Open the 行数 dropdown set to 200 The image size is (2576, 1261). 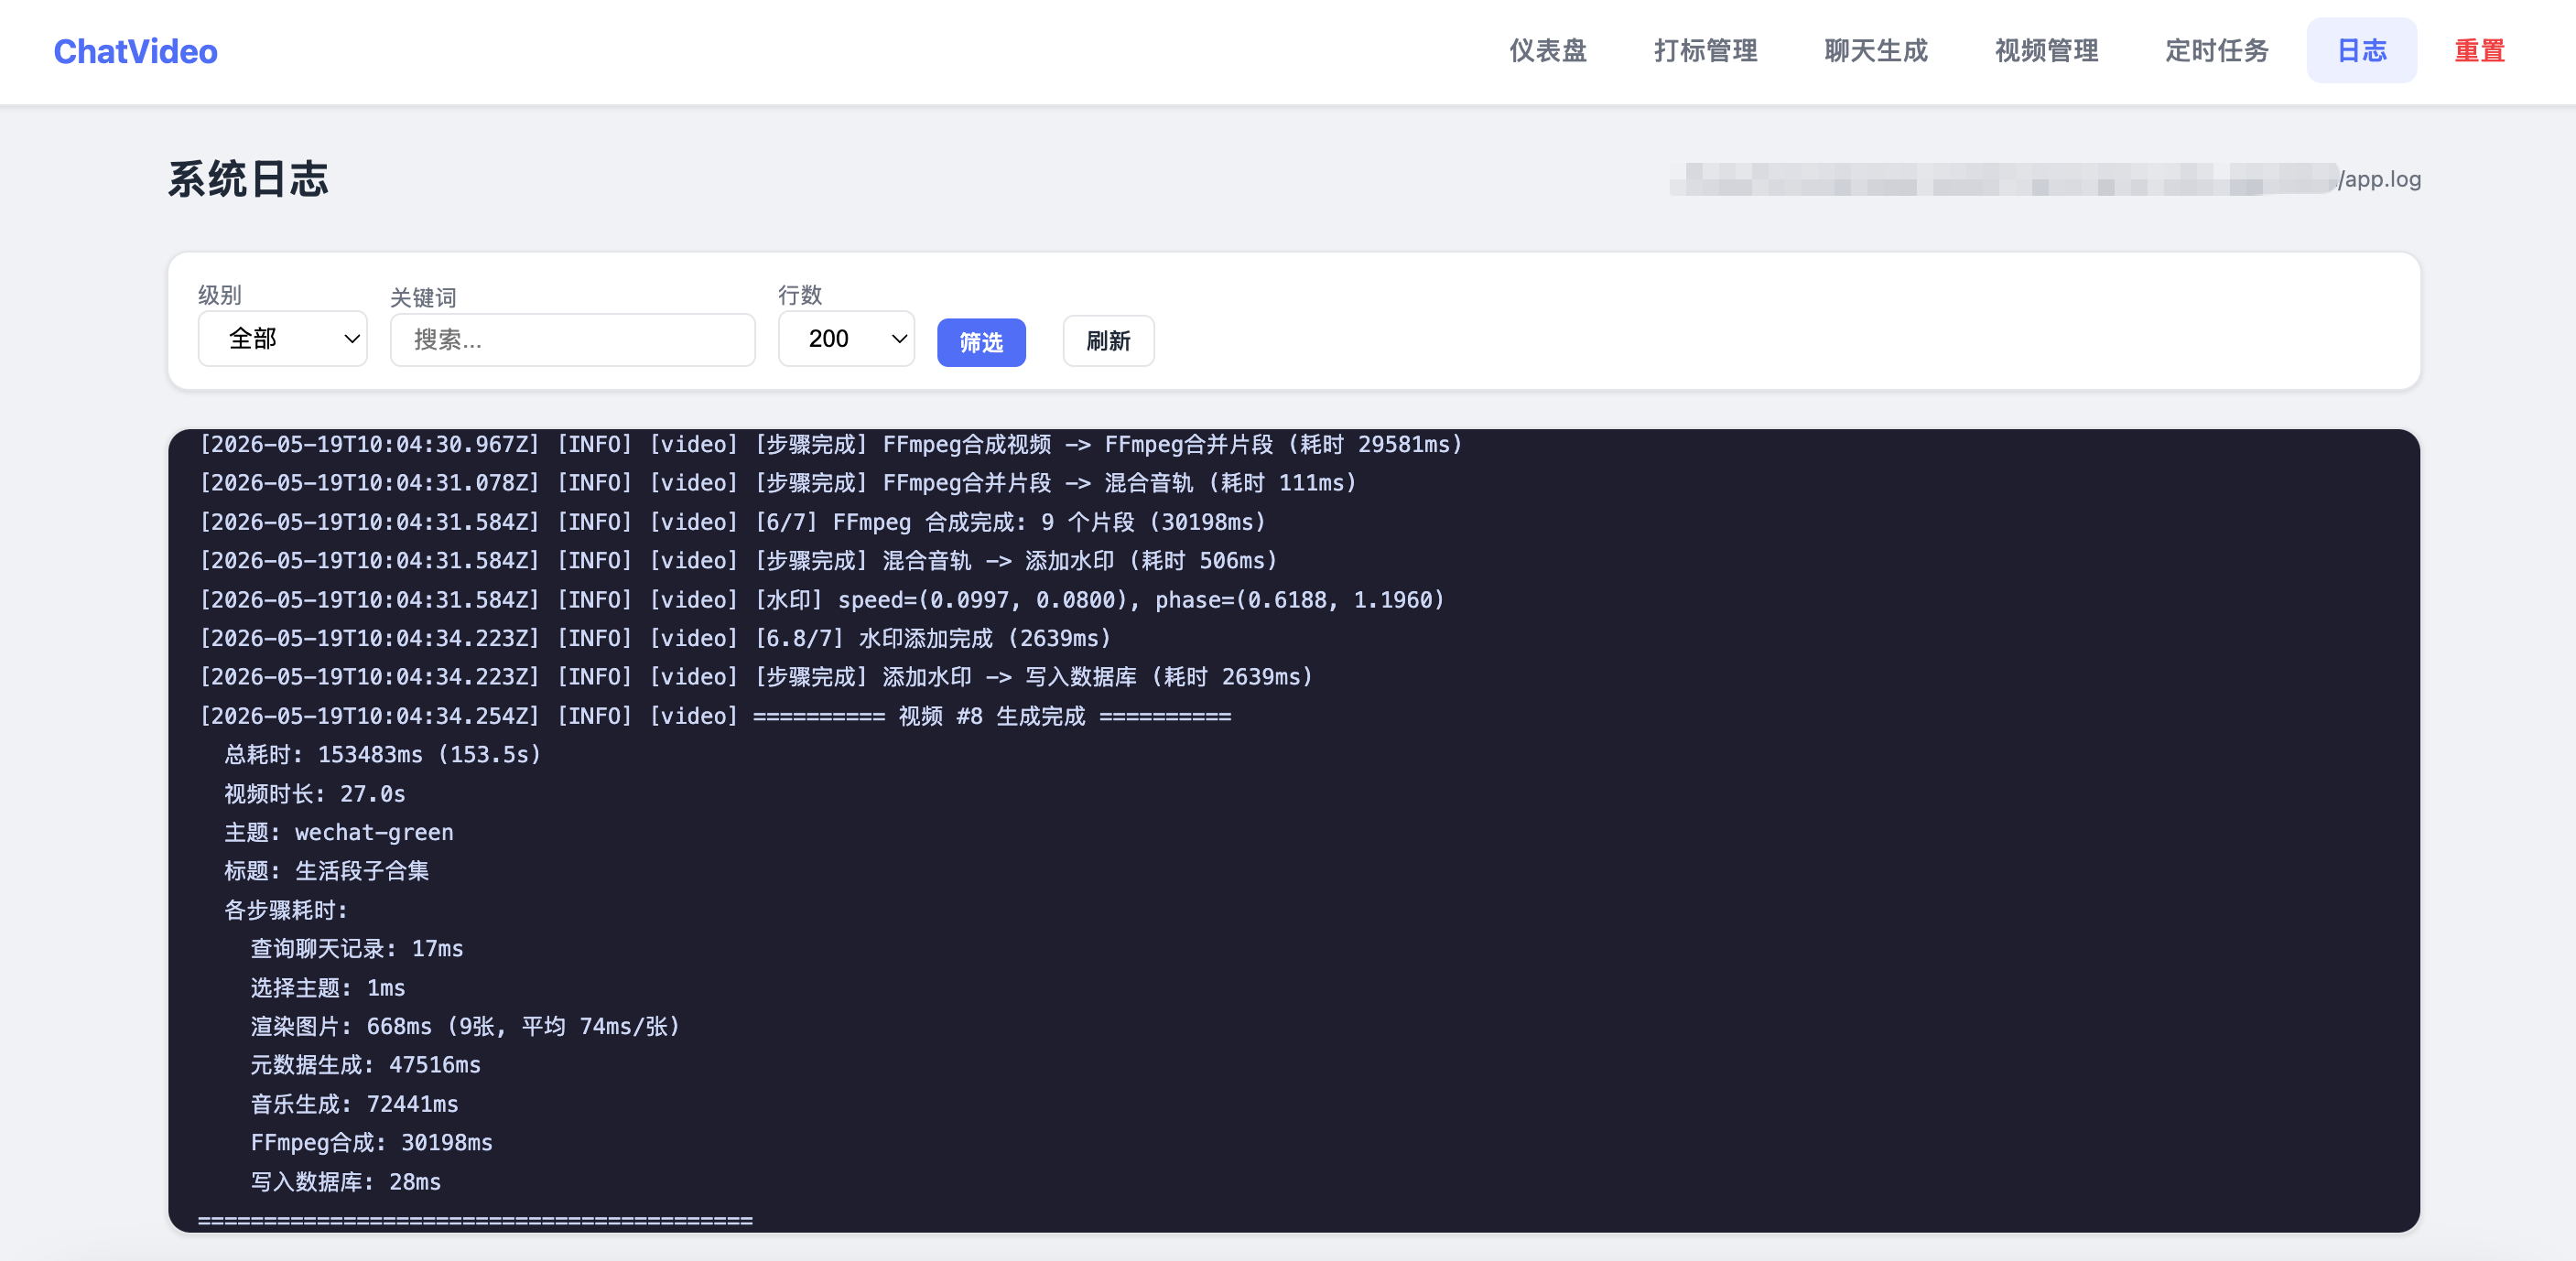(x=846, y=339)
